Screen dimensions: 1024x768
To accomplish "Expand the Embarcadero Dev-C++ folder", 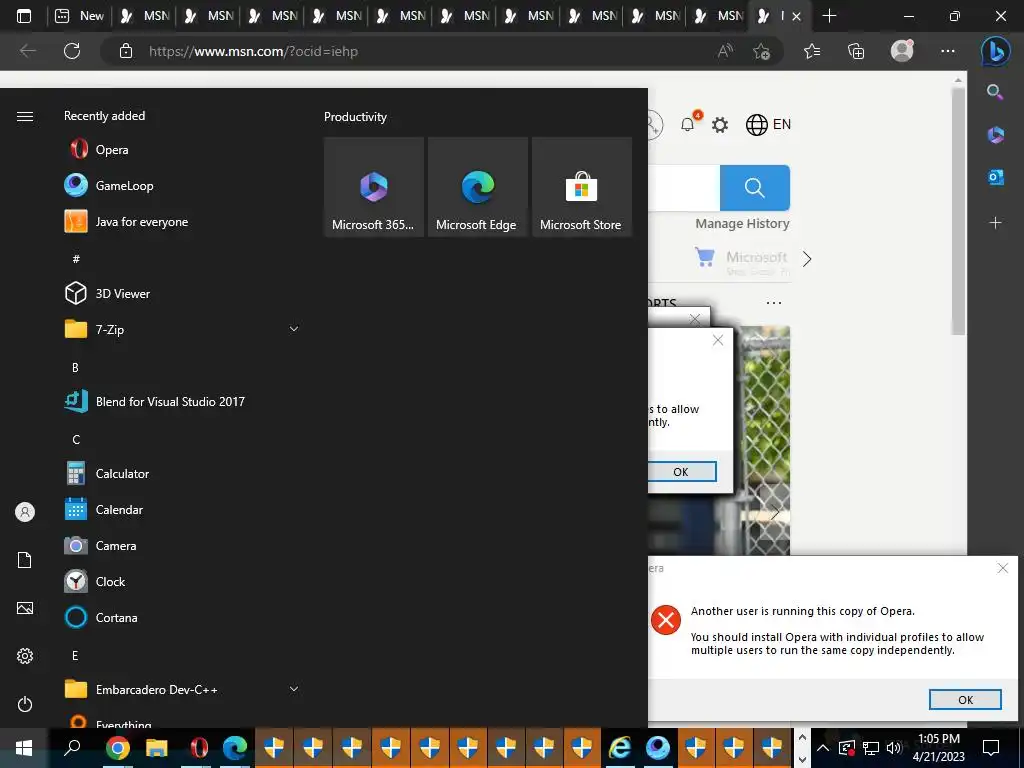I will click(294, 689).
